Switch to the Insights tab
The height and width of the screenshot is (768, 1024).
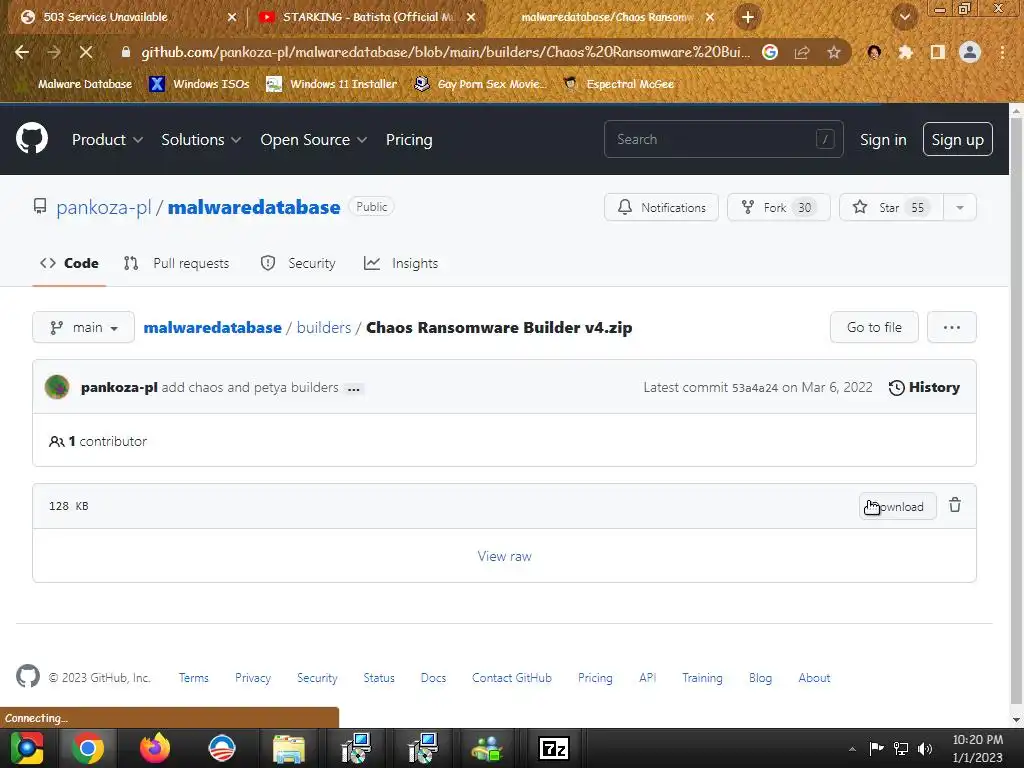click(401, 263)
